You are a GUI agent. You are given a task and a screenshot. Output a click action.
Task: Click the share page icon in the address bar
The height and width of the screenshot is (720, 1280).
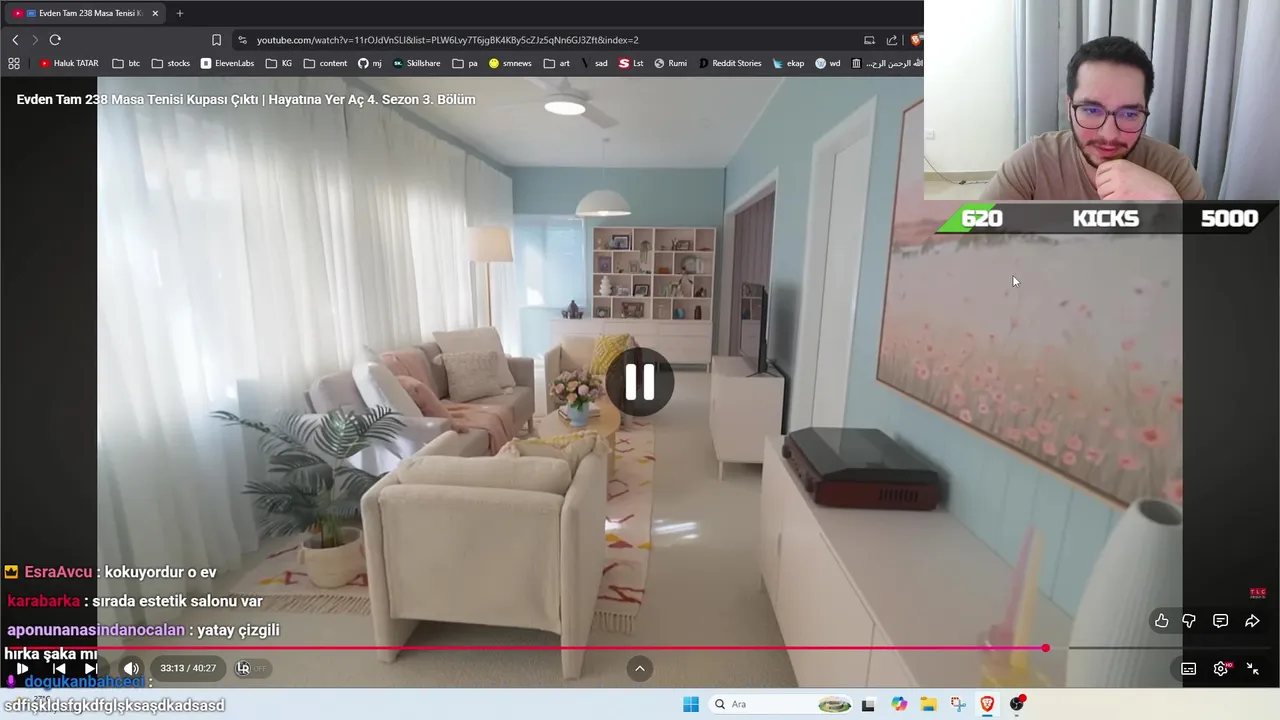tap(892, 40)
